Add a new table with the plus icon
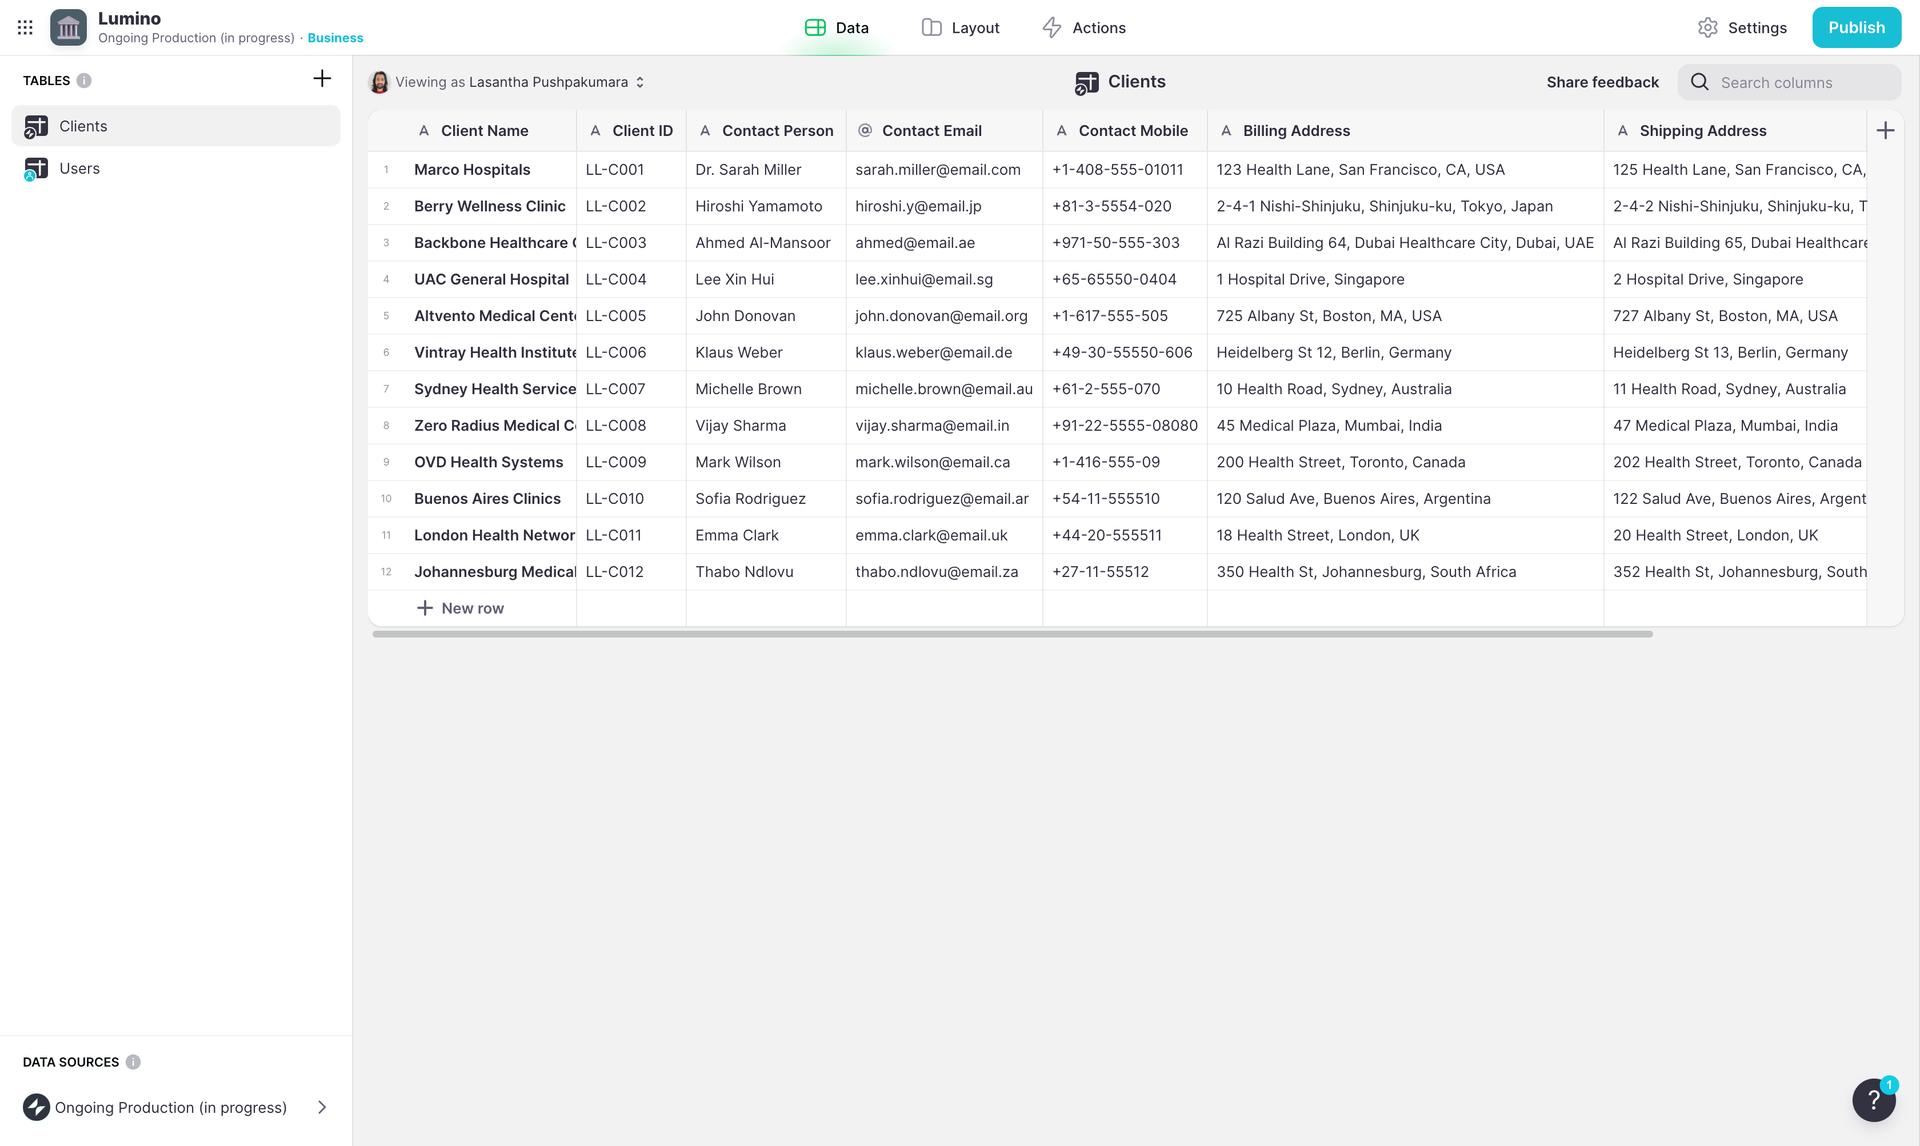Image resolution: width=1920 pixels, height=1146 pixels. tap(321, 77)
